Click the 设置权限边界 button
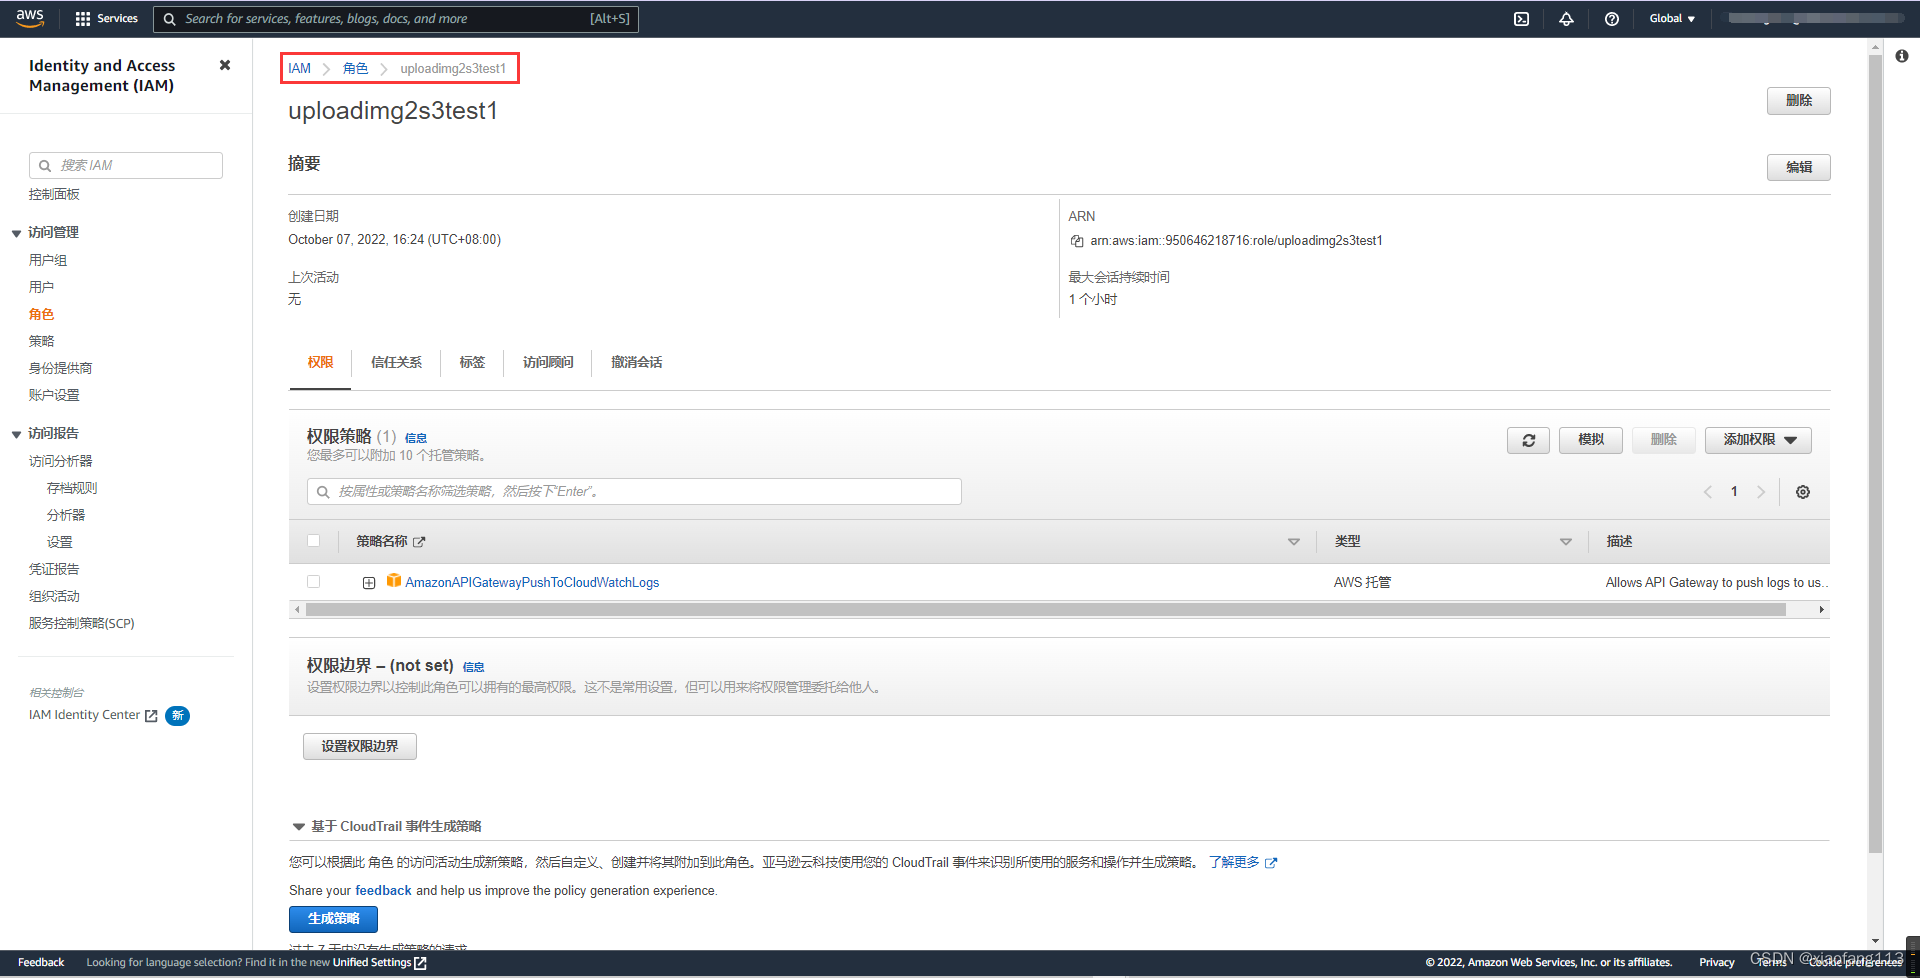Screen dimensions: 1920x978 360,746
